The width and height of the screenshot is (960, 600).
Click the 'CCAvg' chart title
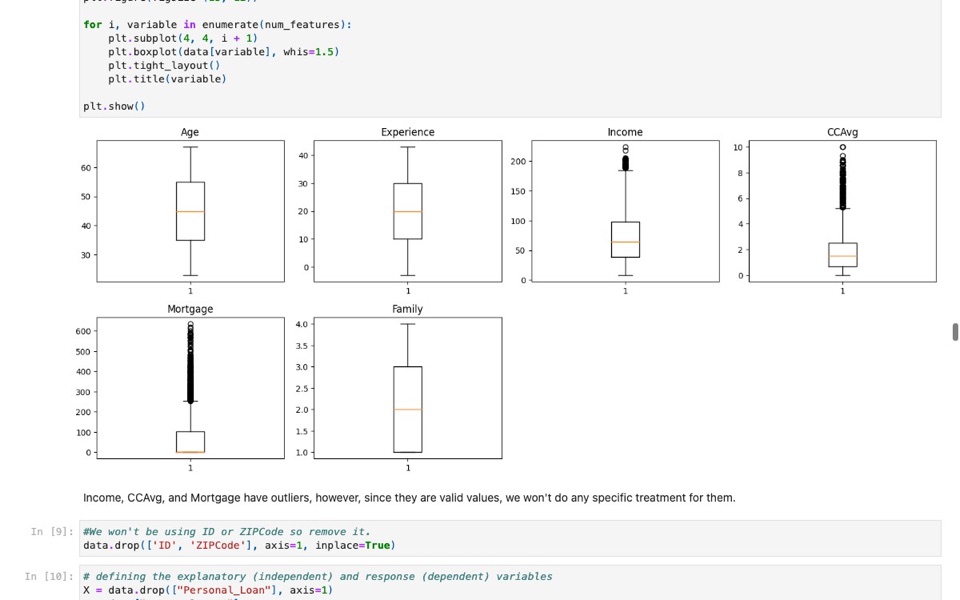click(842, 132)
